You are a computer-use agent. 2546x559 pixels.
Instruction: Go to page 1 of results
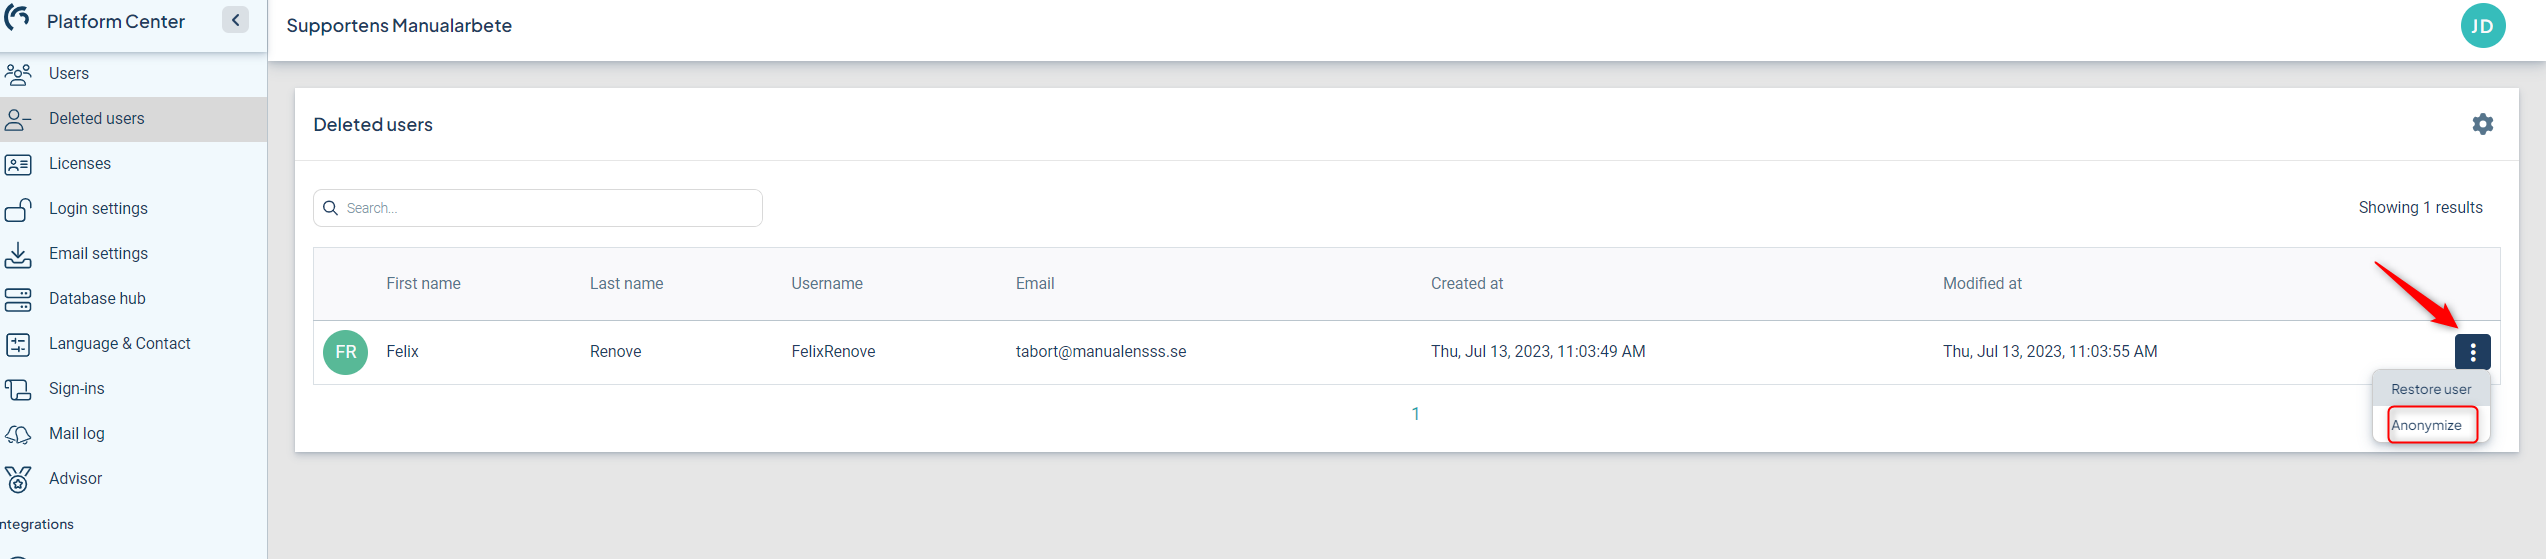[1415, 414]
